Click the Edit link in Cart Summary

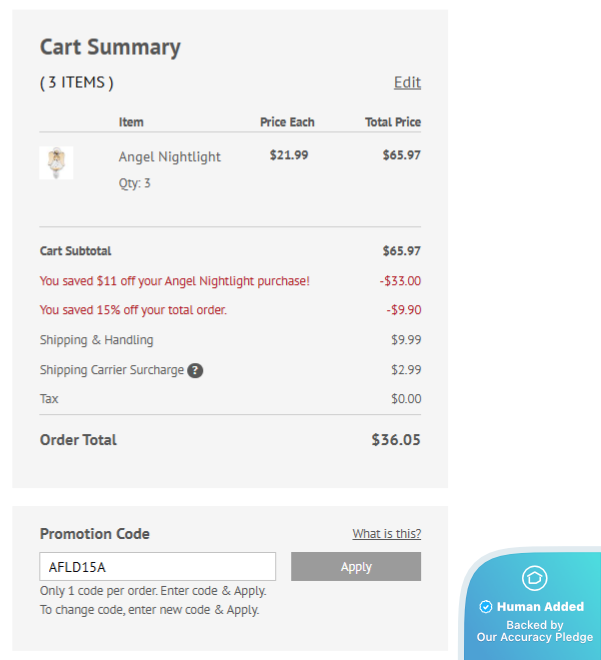[407, 82]
